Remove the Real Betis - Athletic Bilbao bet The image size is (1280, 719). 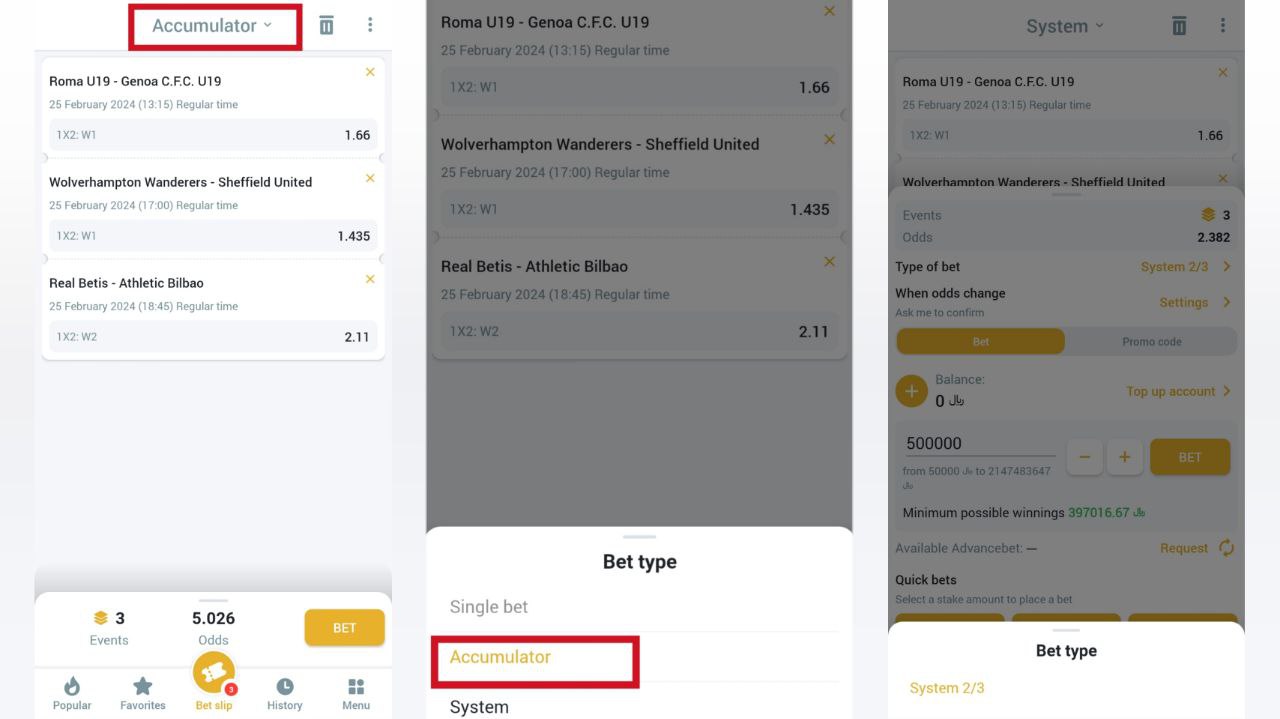point(370,279)
